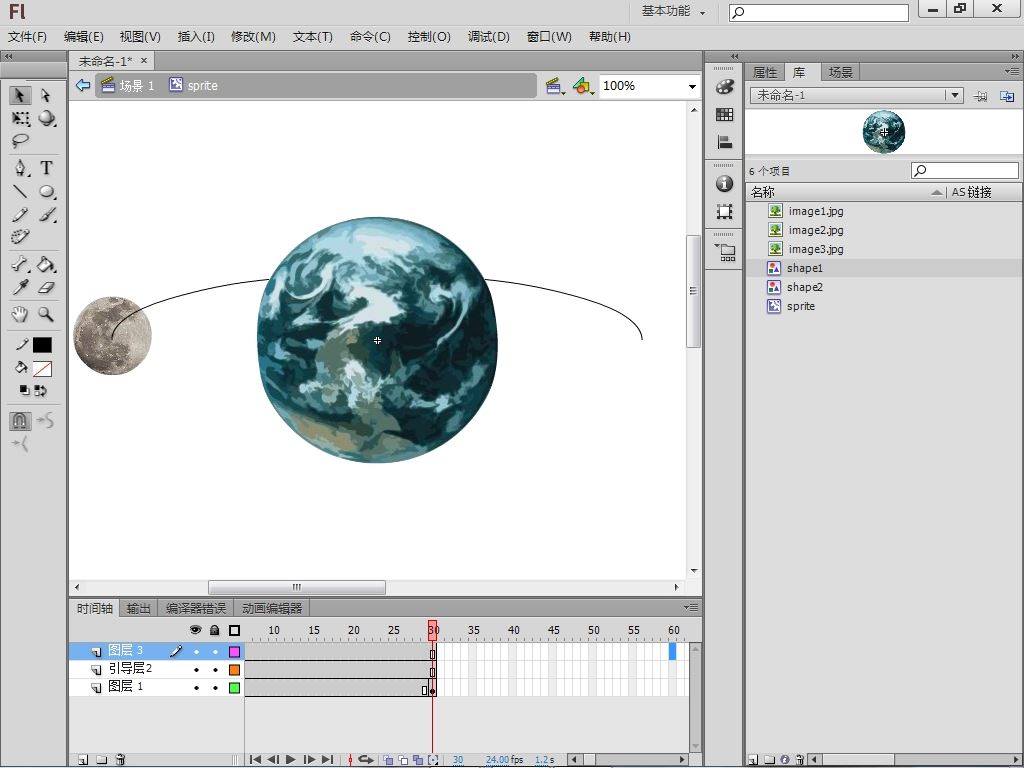Open the 修改(M) menu

(x=253, y=36)
